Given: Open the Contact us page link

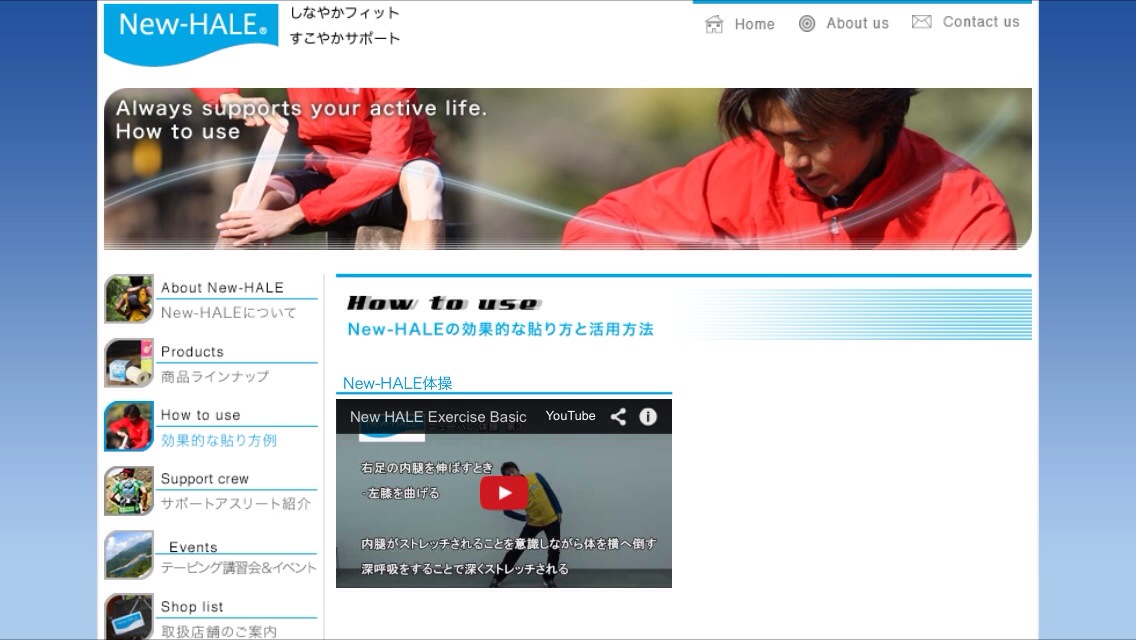Looking at the screenshot, I should (980, 22).
